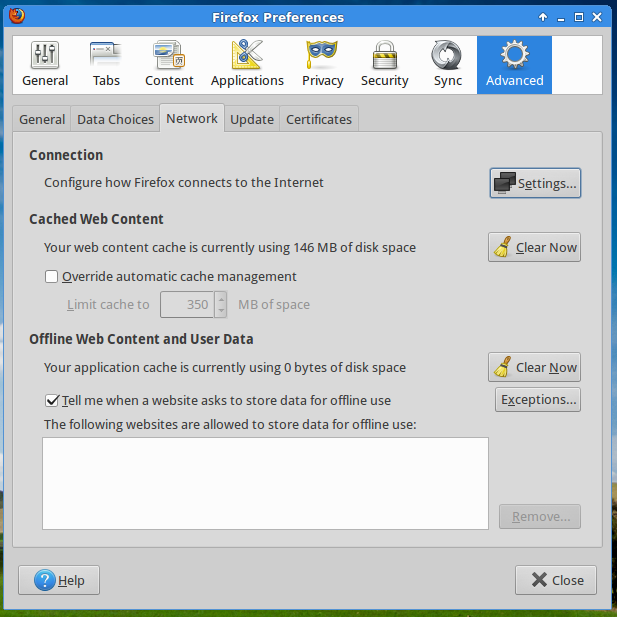Image resolution: width=617 pixels, height=617 pixels.
Task: Clear Now for offline web content
Action: click(x=534, y=368)
